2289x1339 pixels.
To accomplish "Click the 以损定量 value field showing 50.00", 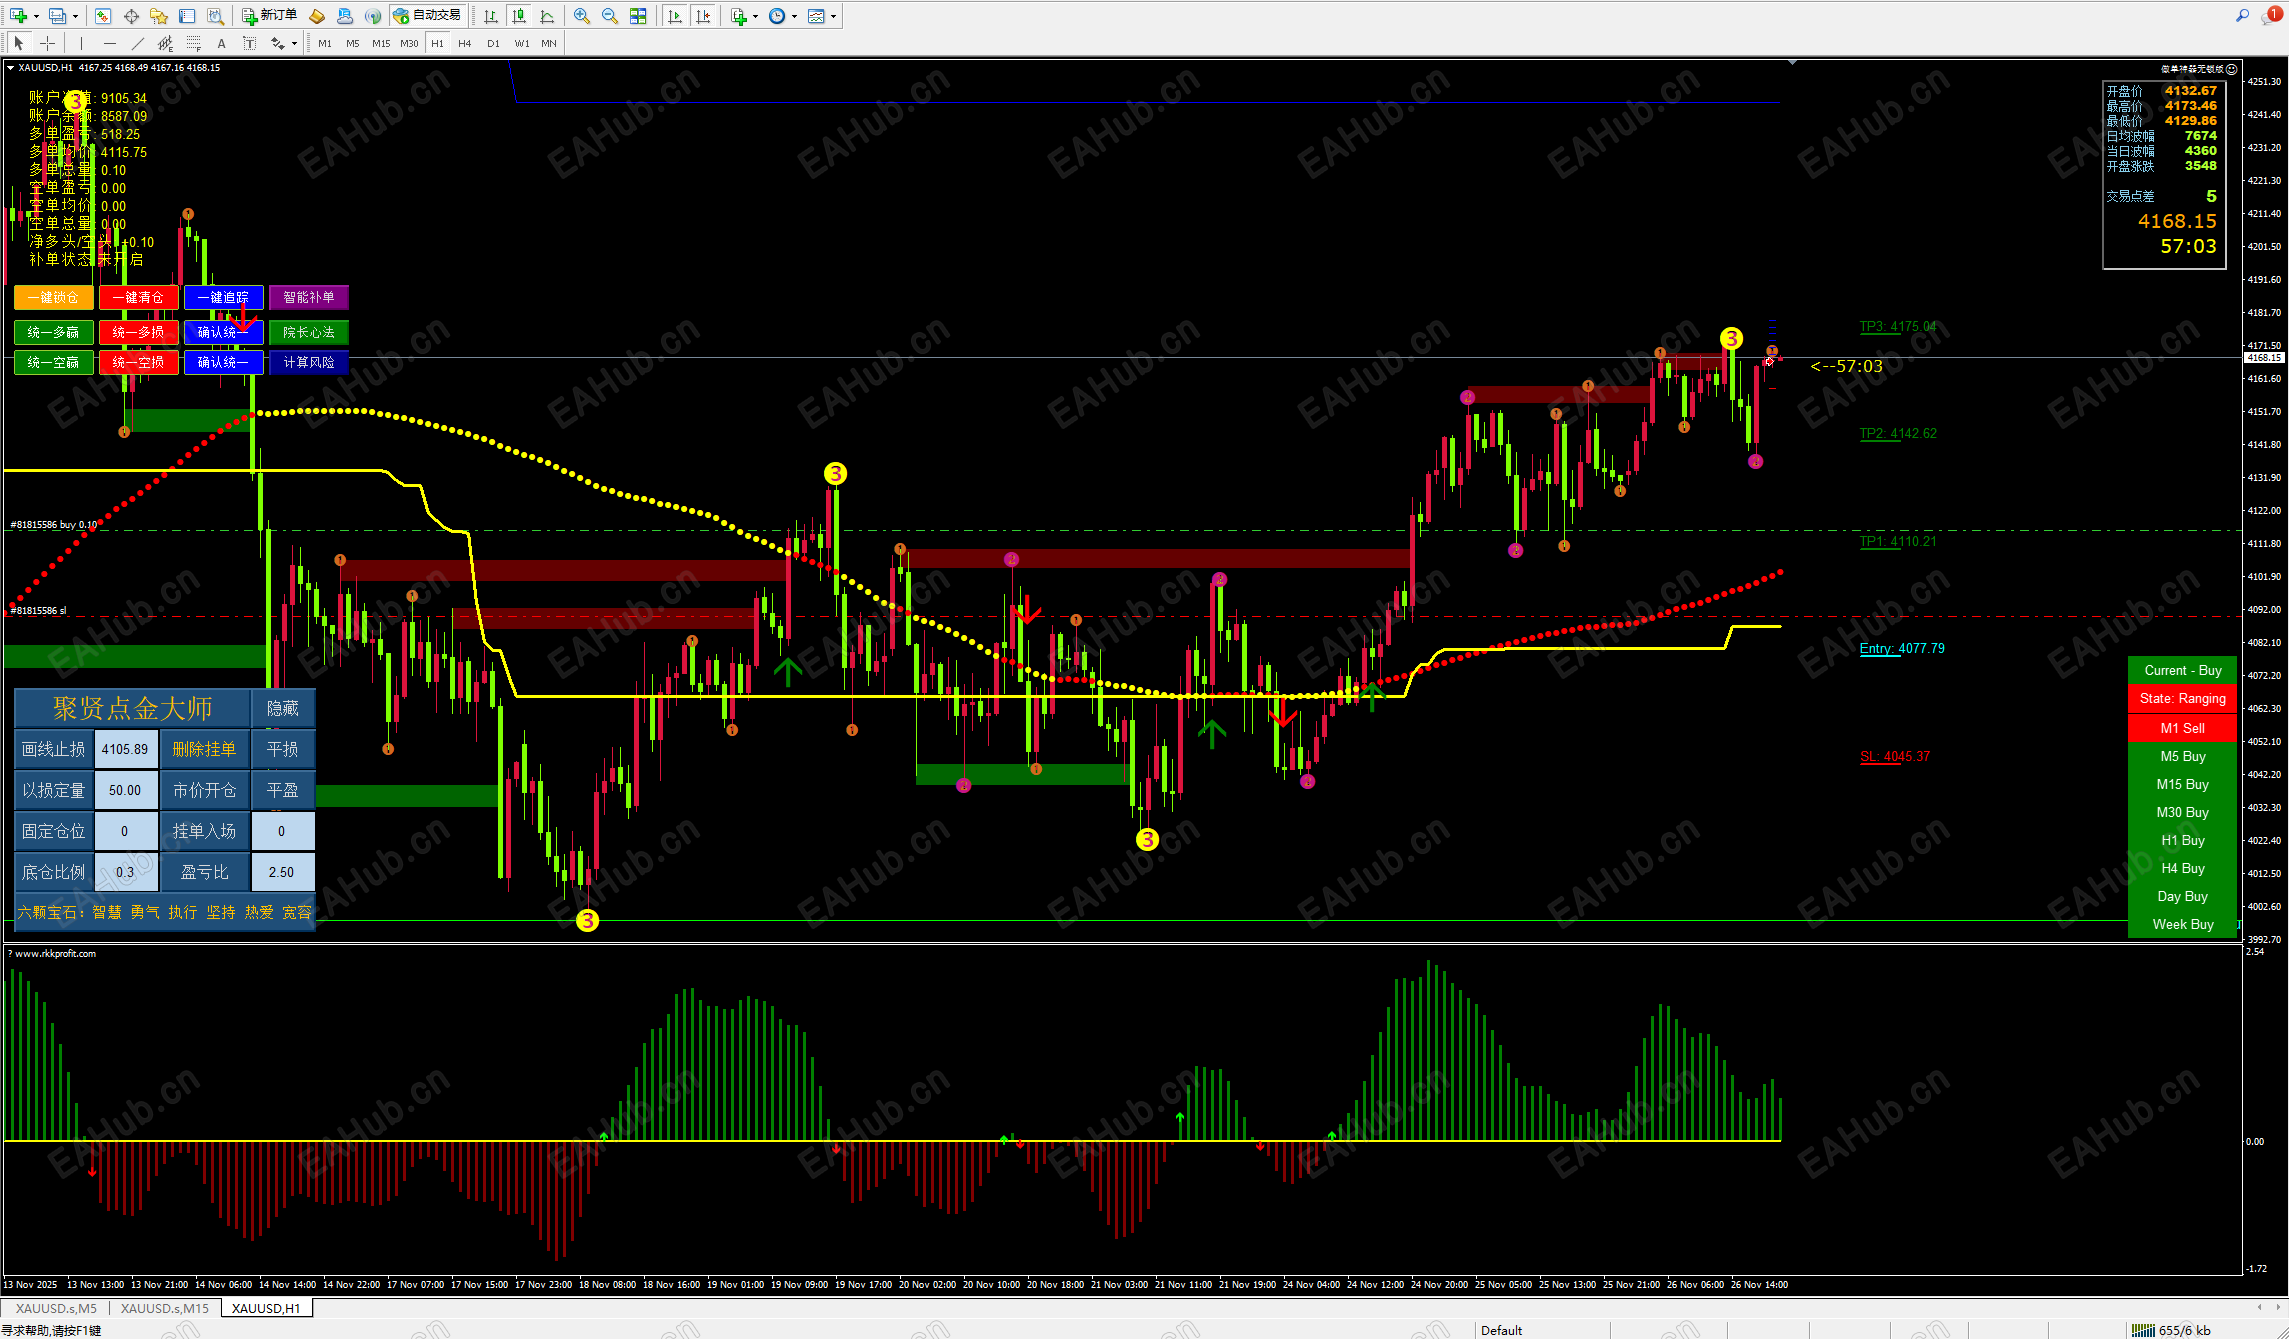I will pyautogui.click(x=125, y=790).
